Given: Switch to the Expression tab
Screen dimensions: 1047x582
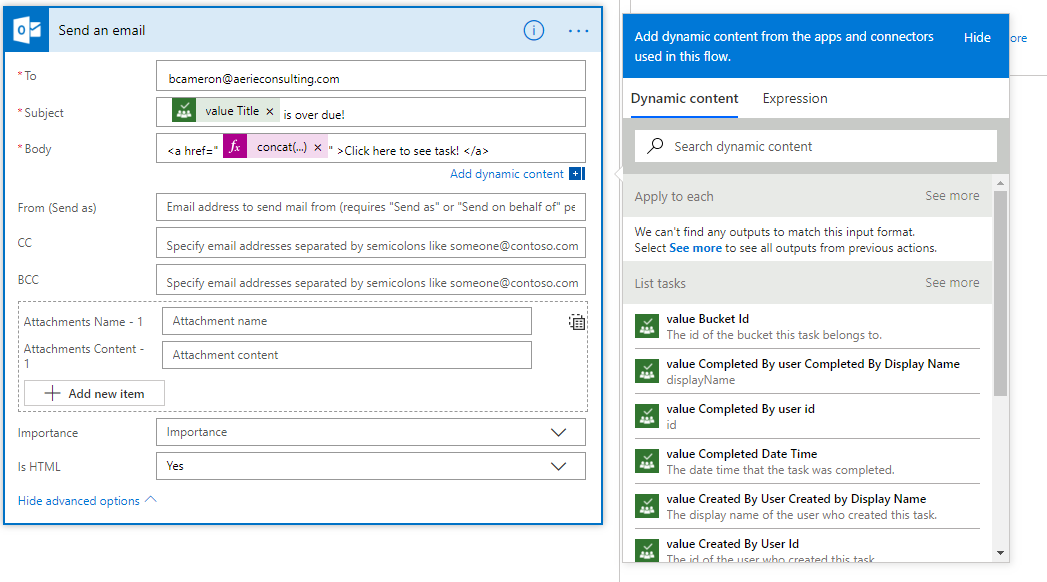Looking at the screenshot, I should click(x=795, y=99).
